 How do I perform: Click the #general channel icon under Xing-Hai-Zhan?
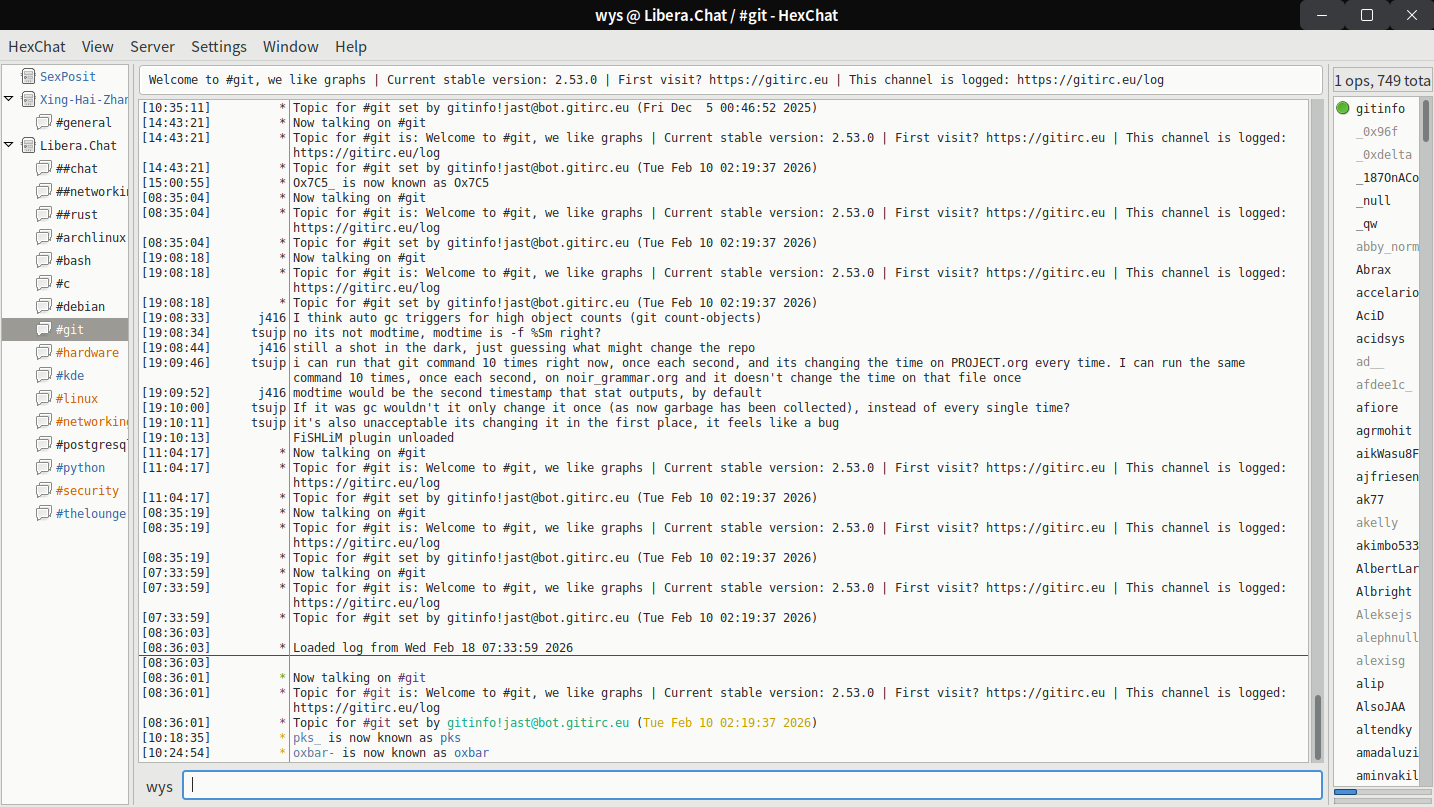tap(43, 122)
